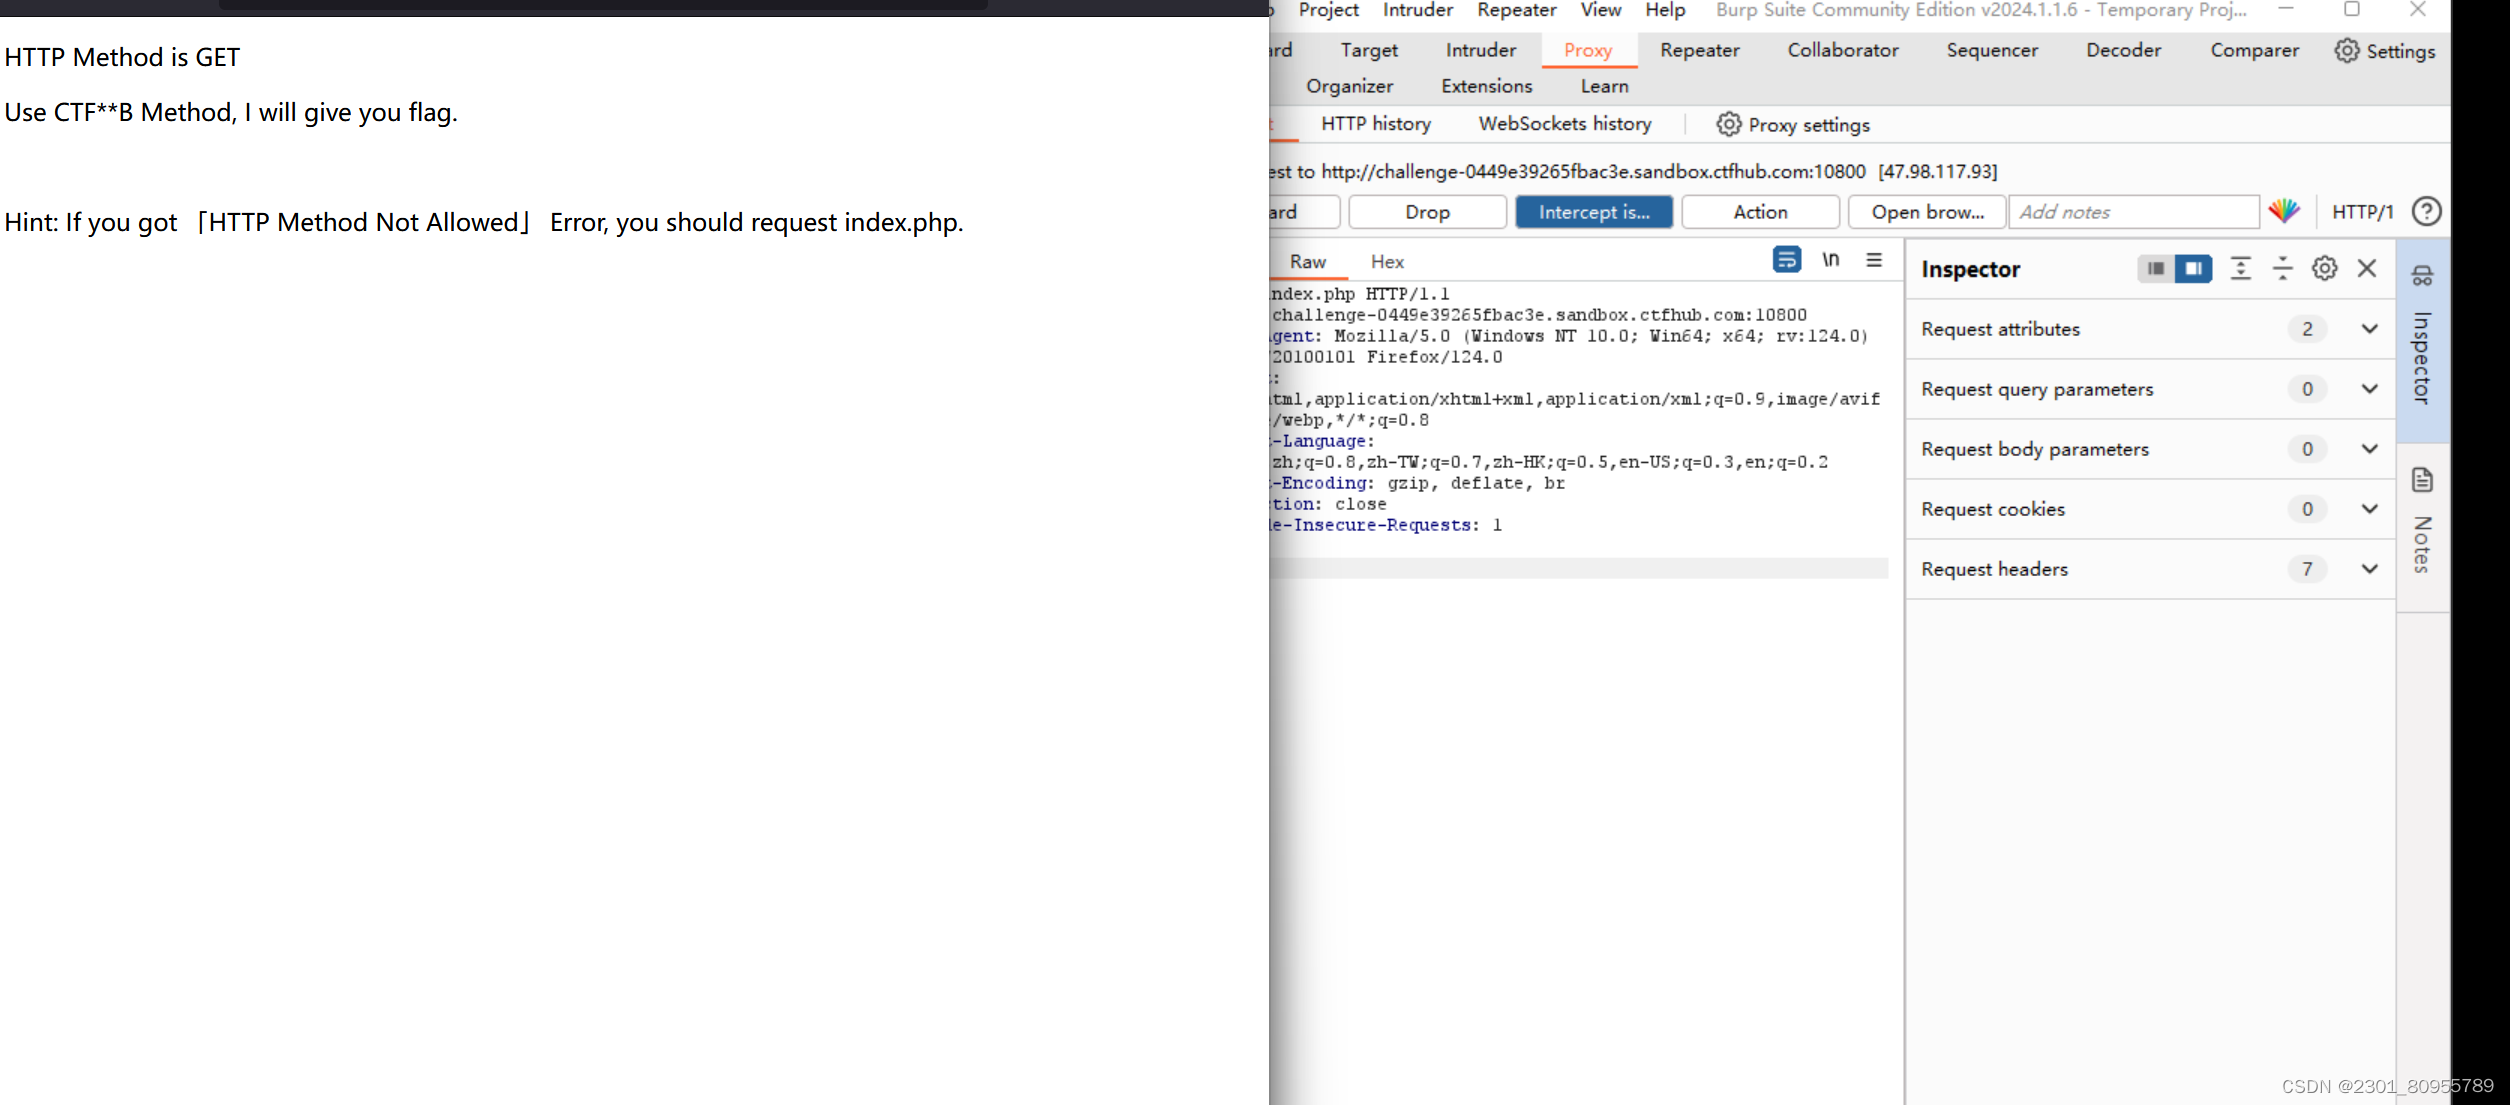Open the message editor hamburger menu
Viewport: 2510px width, 1105px height.
tap(1874, 260)
